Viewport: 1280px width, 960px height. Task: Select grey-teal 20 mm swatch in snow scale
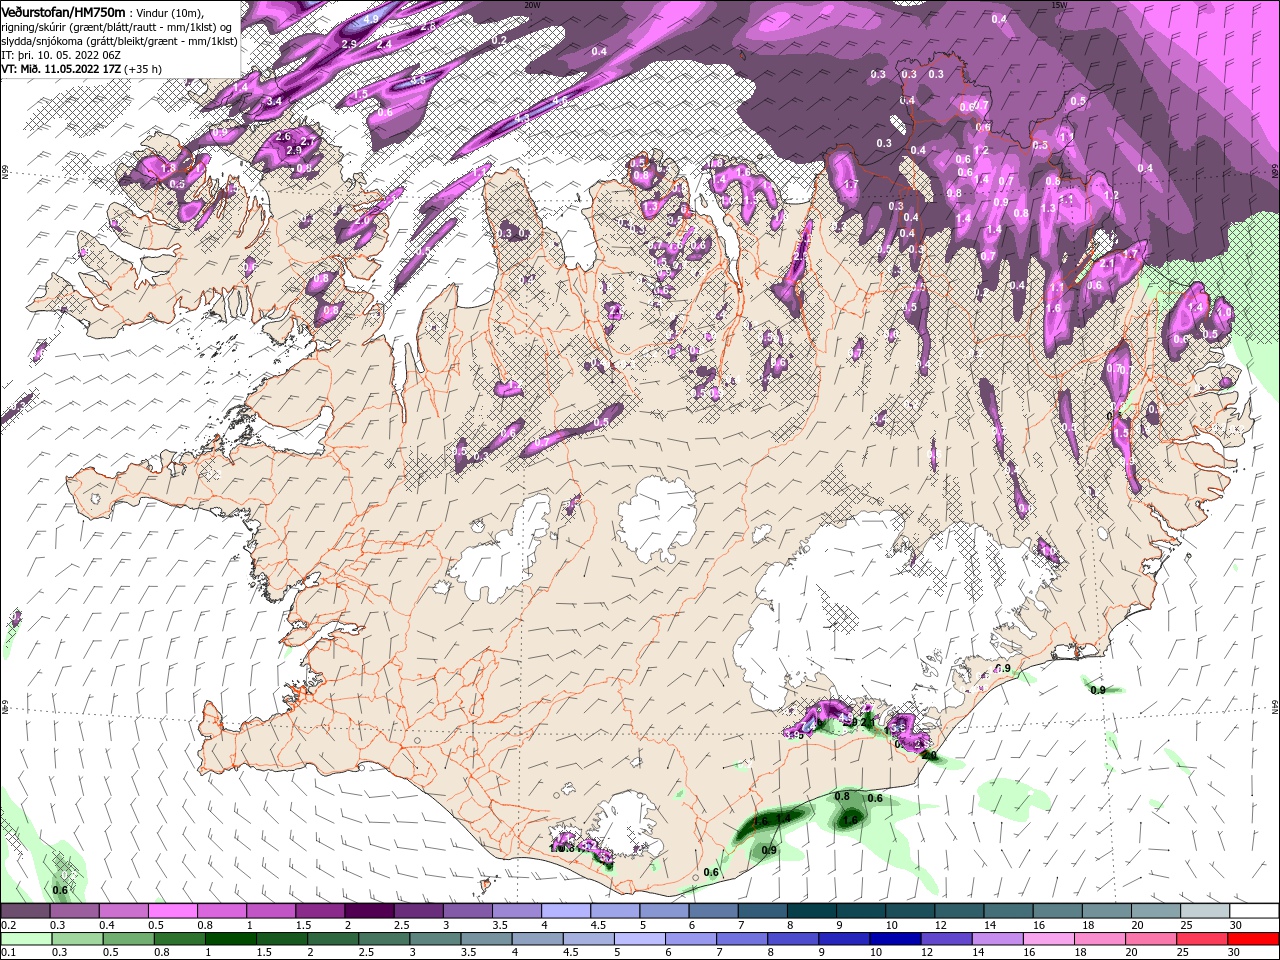click(x=1155, y=911)
